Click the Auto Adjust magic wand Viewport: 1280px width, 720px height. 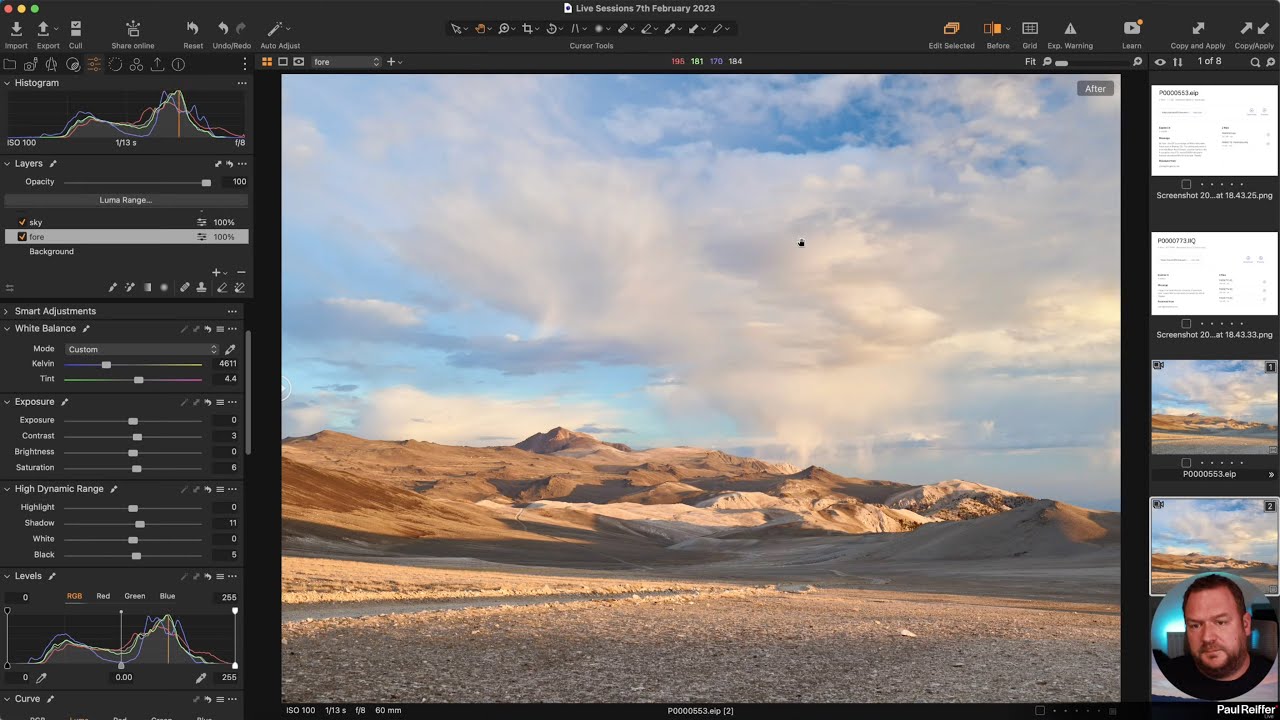275,29
